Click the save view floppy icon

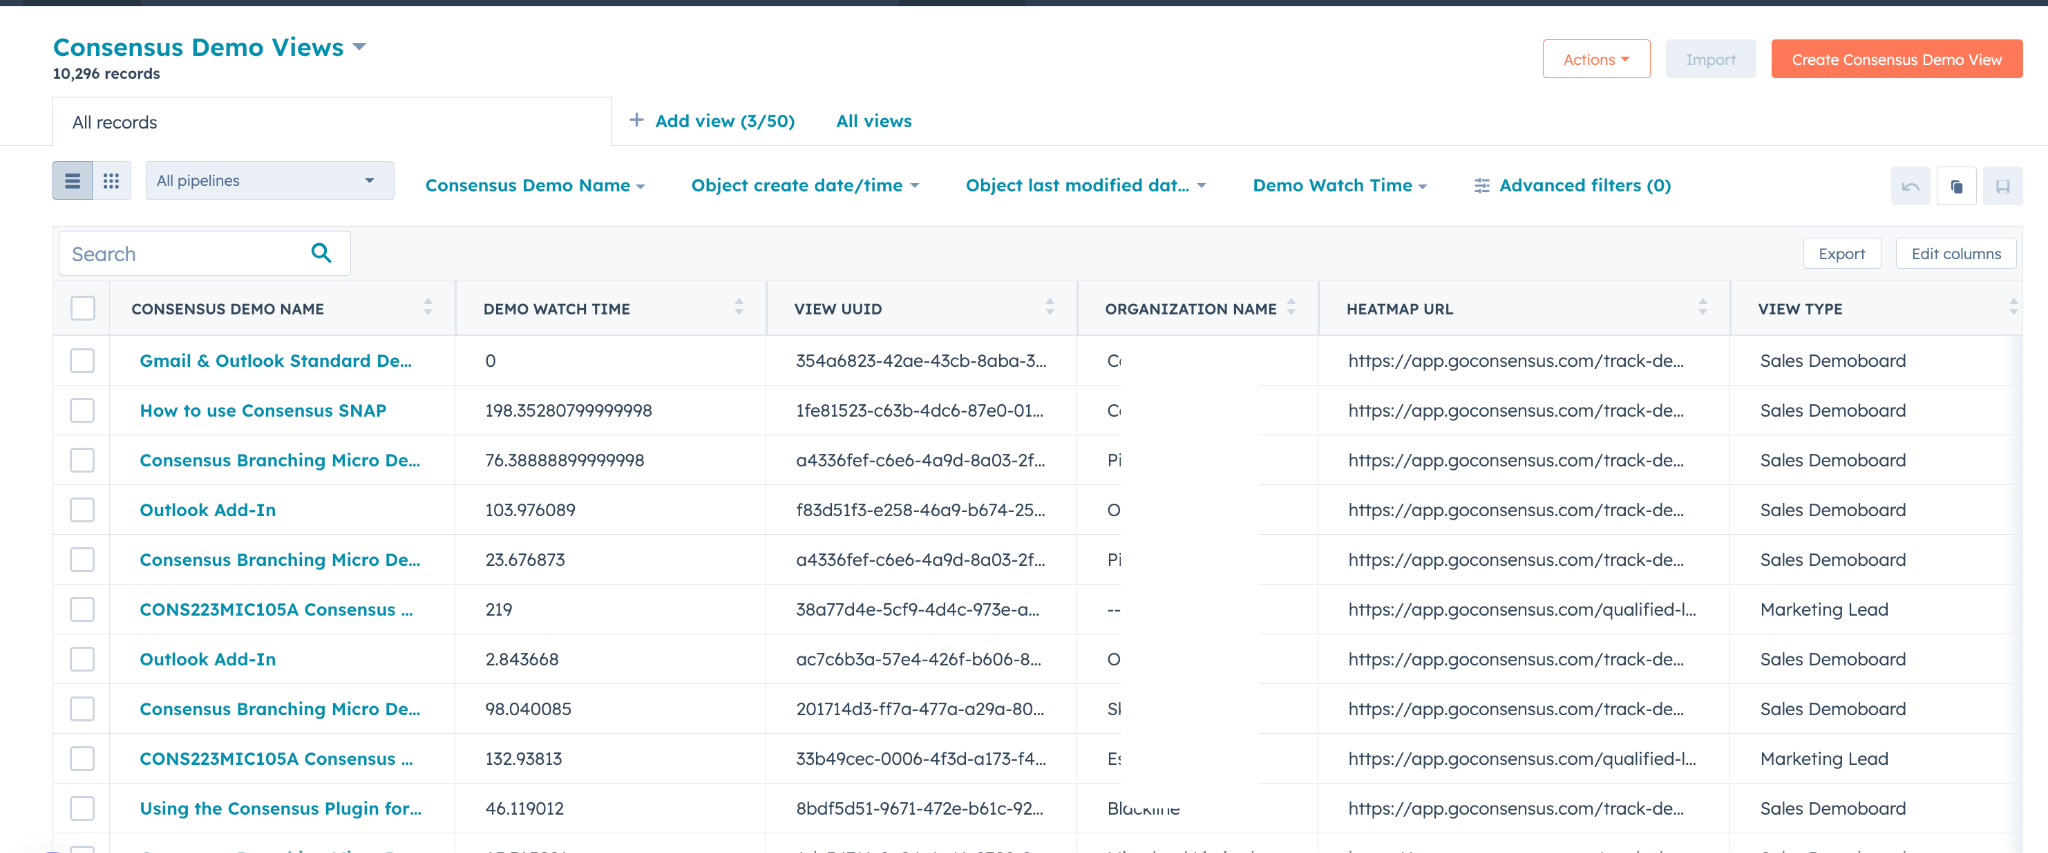2002,186
